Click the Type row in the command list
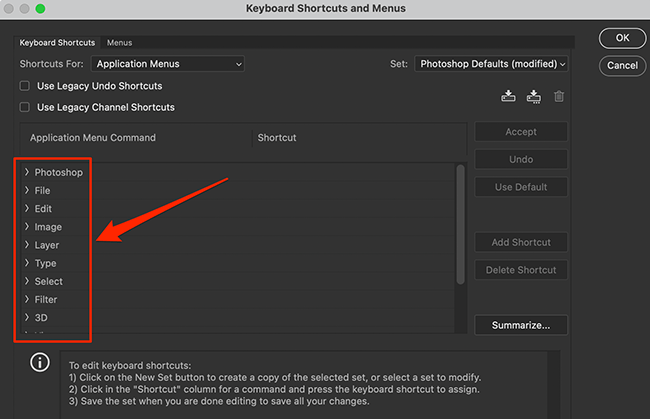 point(45,263)
